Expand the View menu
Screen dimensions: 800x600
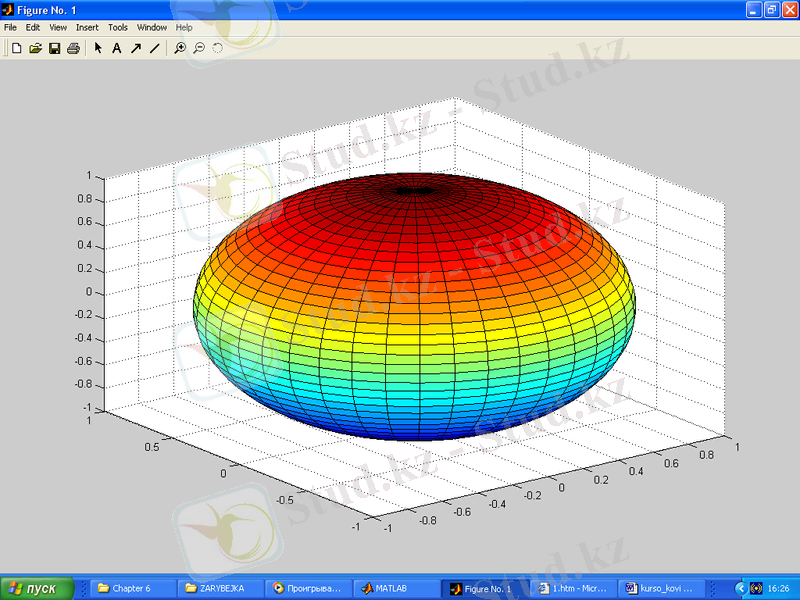pyautogui.click(x=58, y=28)
